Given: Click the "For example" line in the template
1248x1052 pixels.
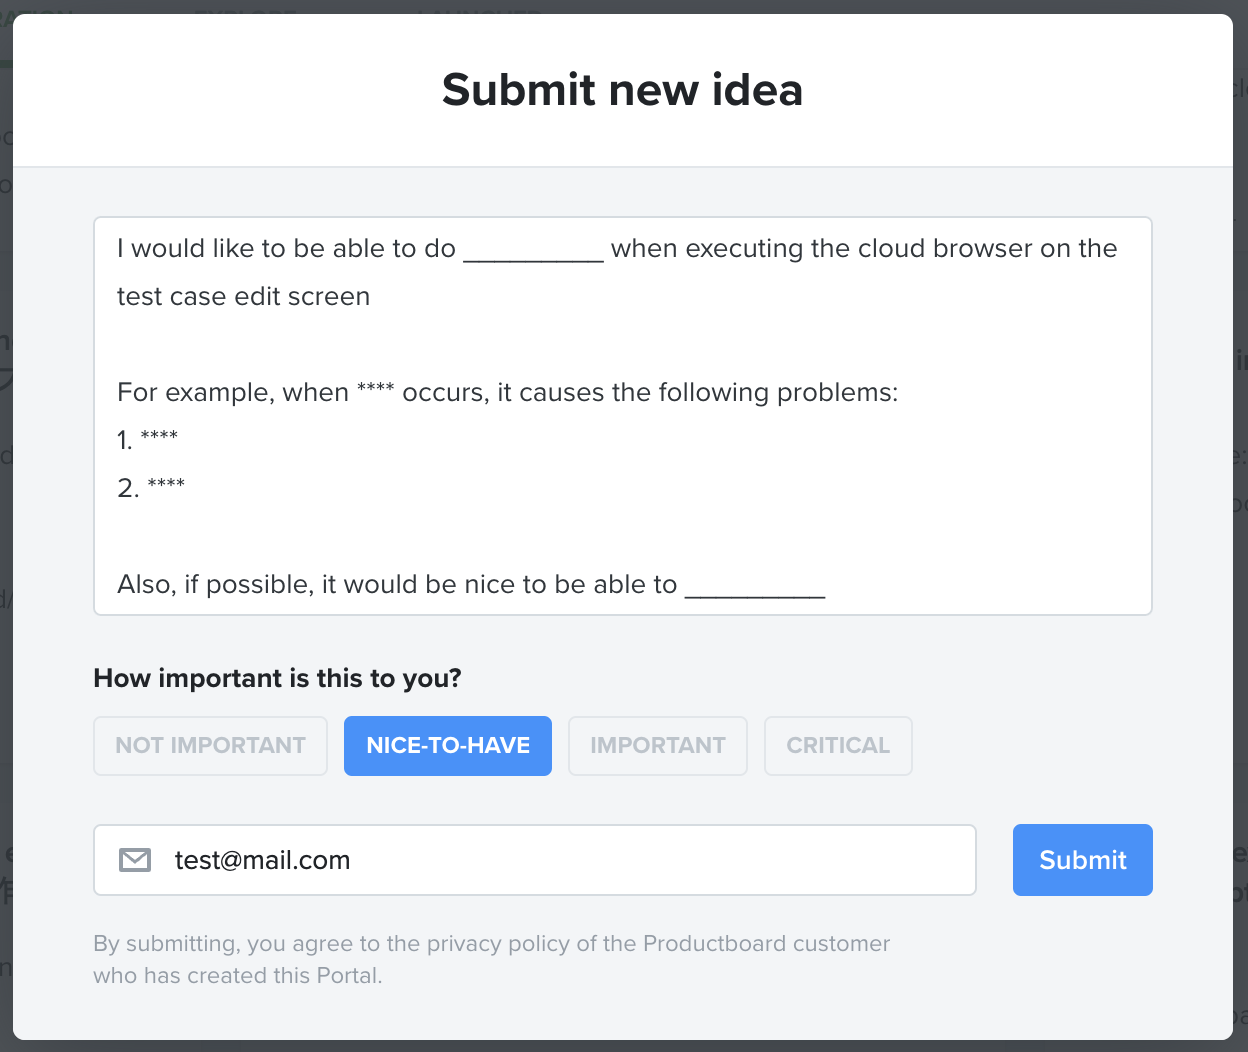Looking at the screenshot, I should click(x=507, y=391).
